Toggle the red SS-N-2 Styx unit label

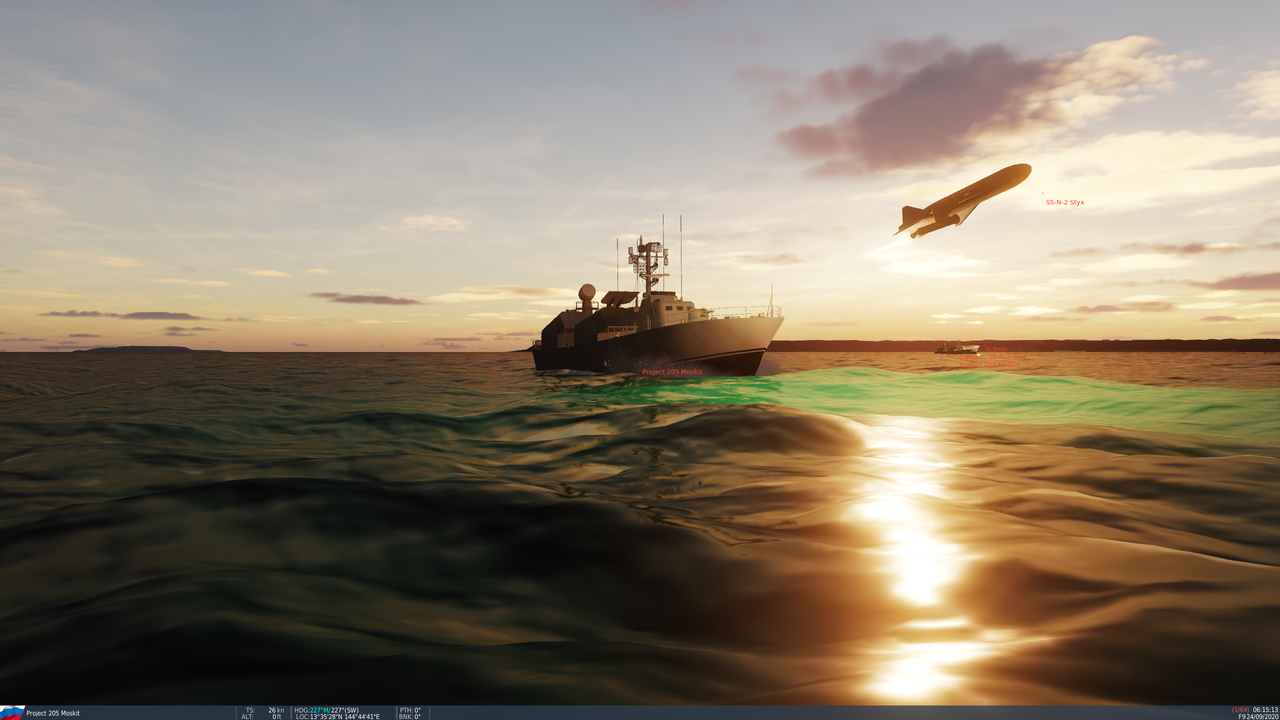pos(1063,201)
